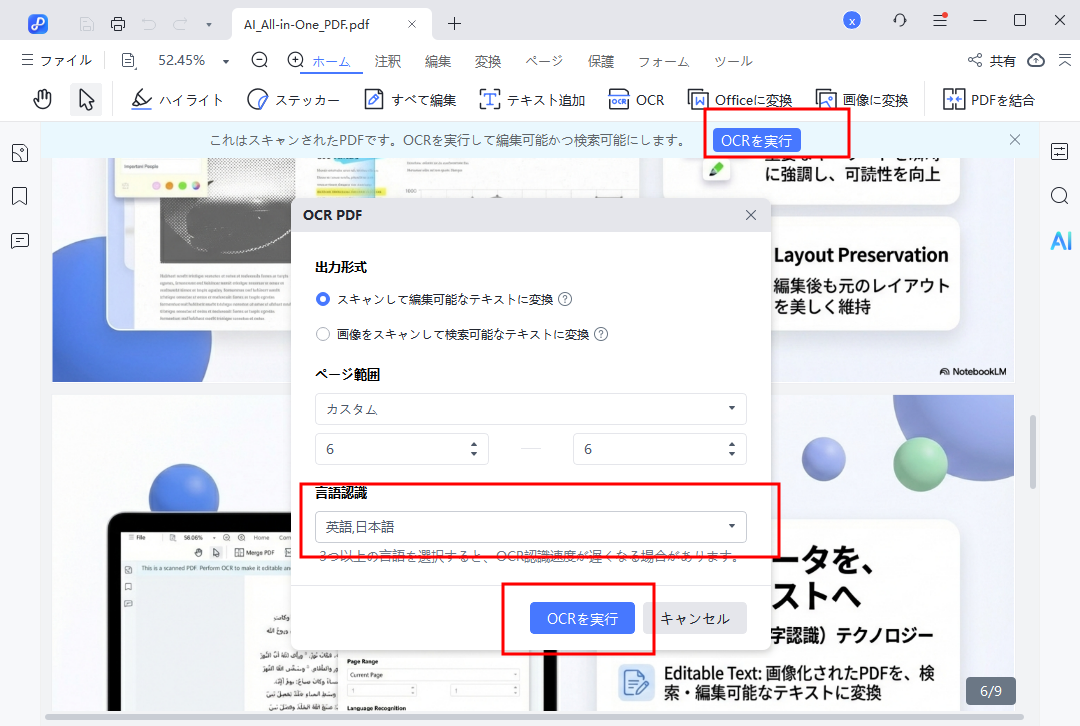Select the OCR tool in the toolbar

637,99
